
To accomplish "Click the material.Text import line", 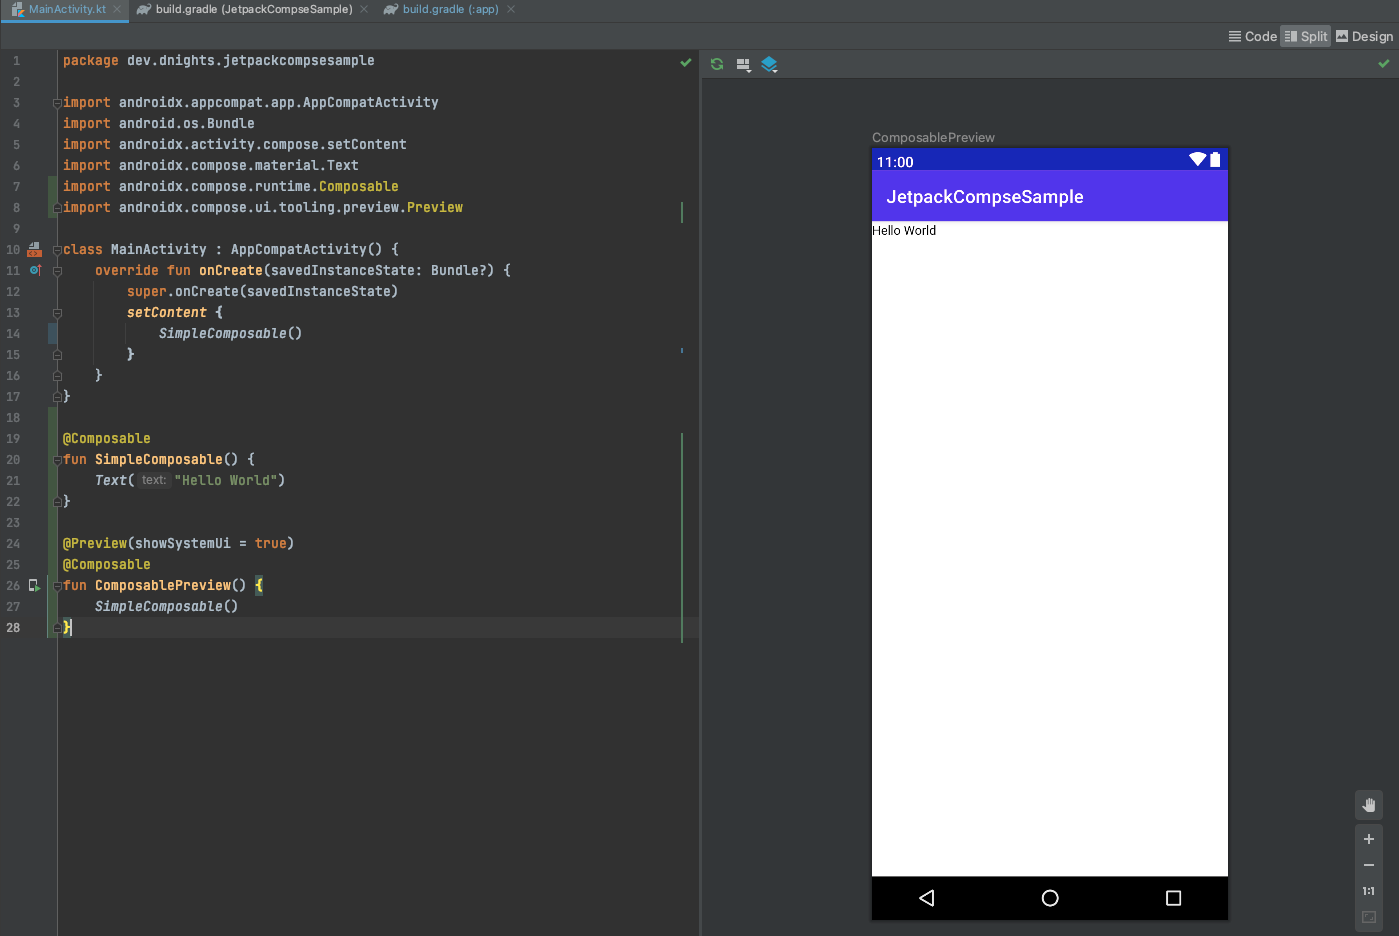I will [210, 165].
